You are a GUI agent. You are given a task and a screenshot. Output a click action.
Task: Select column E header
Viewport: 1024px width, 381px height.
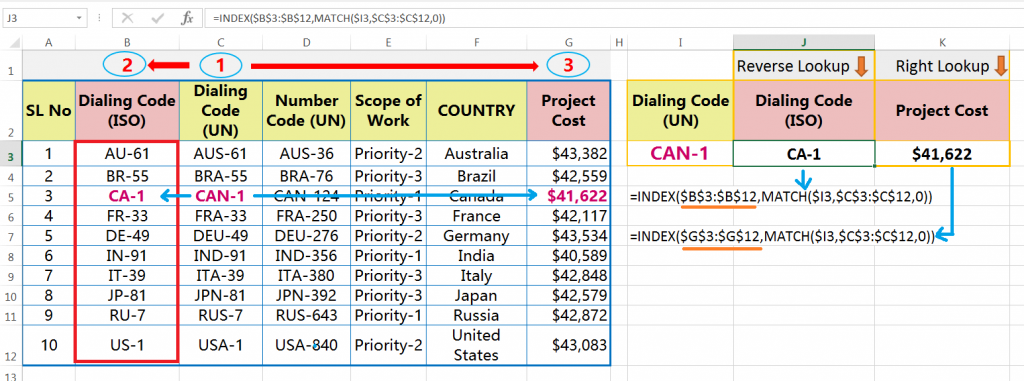(x=389, y=42)
